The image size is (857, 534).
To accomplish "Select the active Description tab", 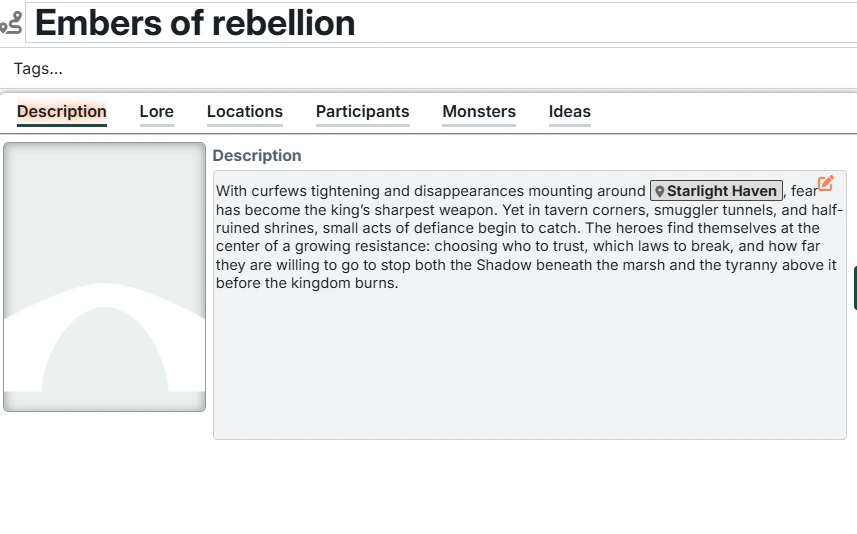I will pyautogui.click(x=62, y=112).
